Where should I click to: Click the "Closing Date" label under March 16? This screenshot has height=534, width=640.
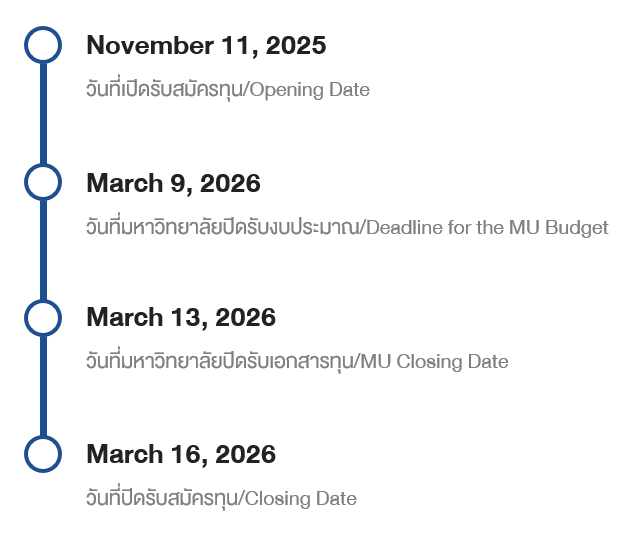[x=300, y=498]
